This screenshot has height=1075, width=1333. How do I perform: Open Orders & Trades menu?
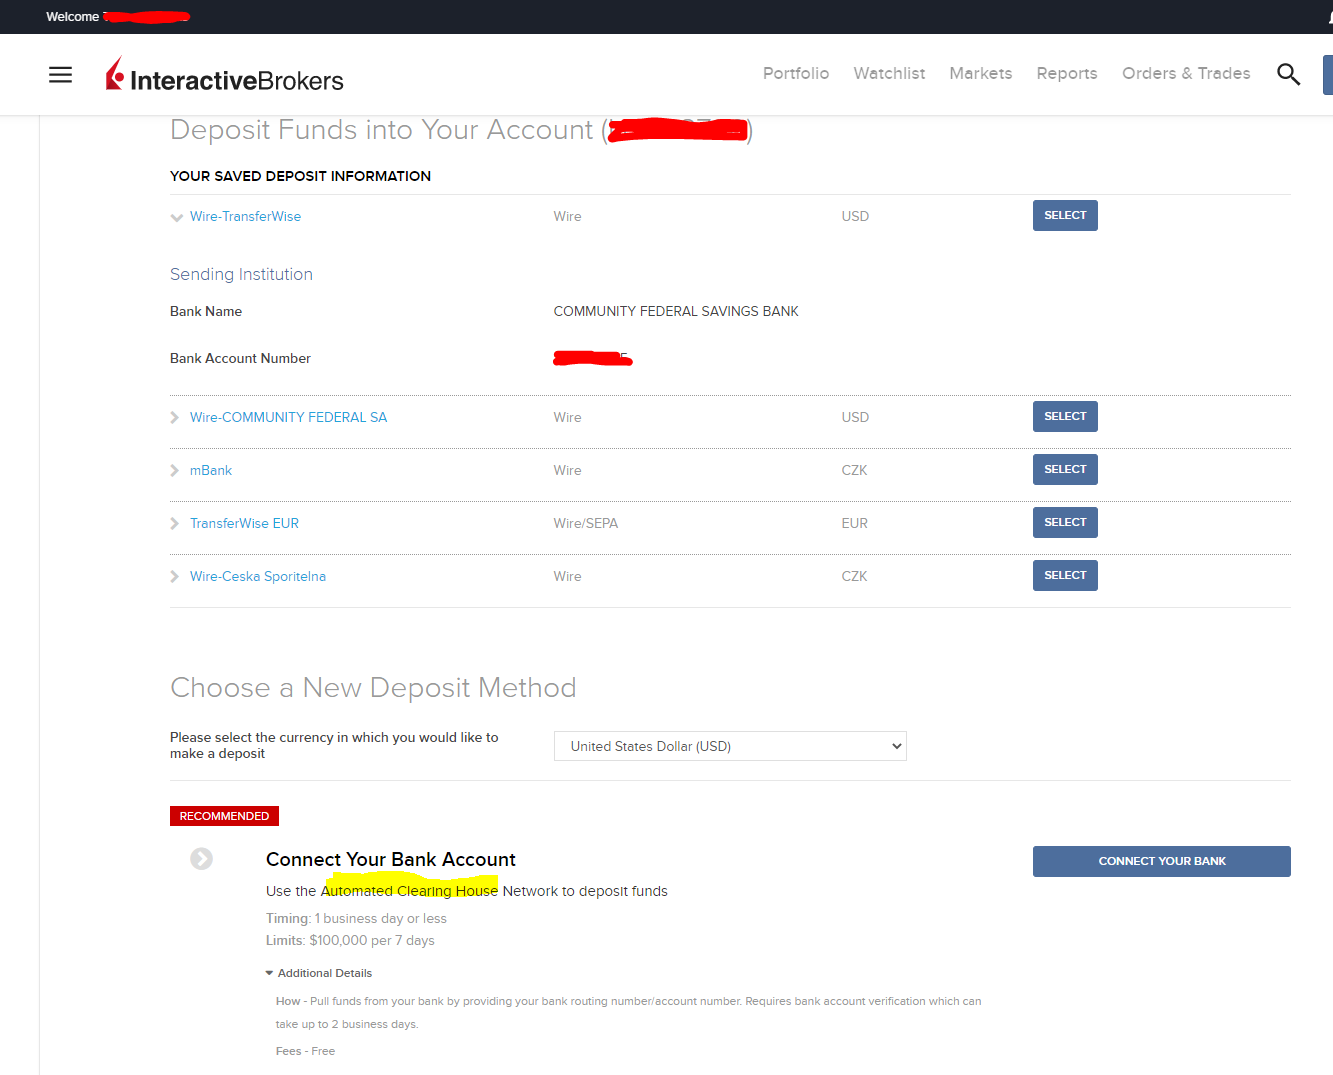pos(1186,73)
